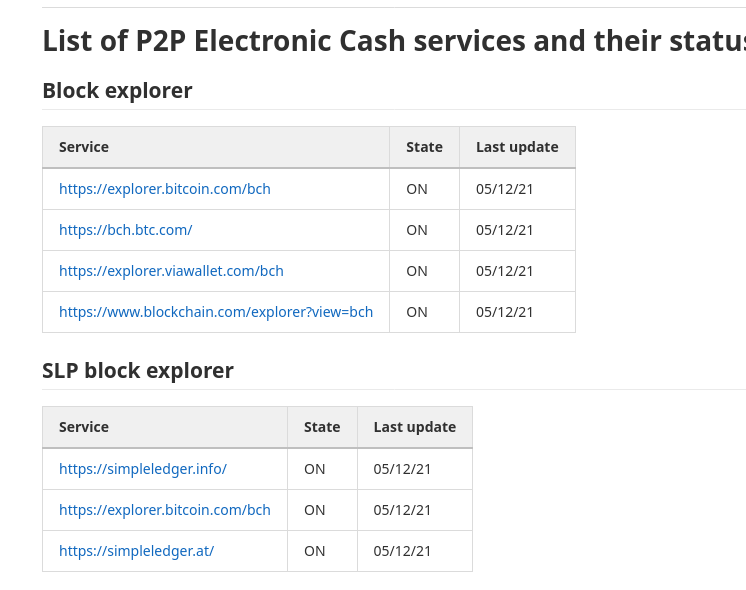Open explorer.bitcoin.com/bch link in Block explorer table
The image size is (746, 590).
pos(165,189)
